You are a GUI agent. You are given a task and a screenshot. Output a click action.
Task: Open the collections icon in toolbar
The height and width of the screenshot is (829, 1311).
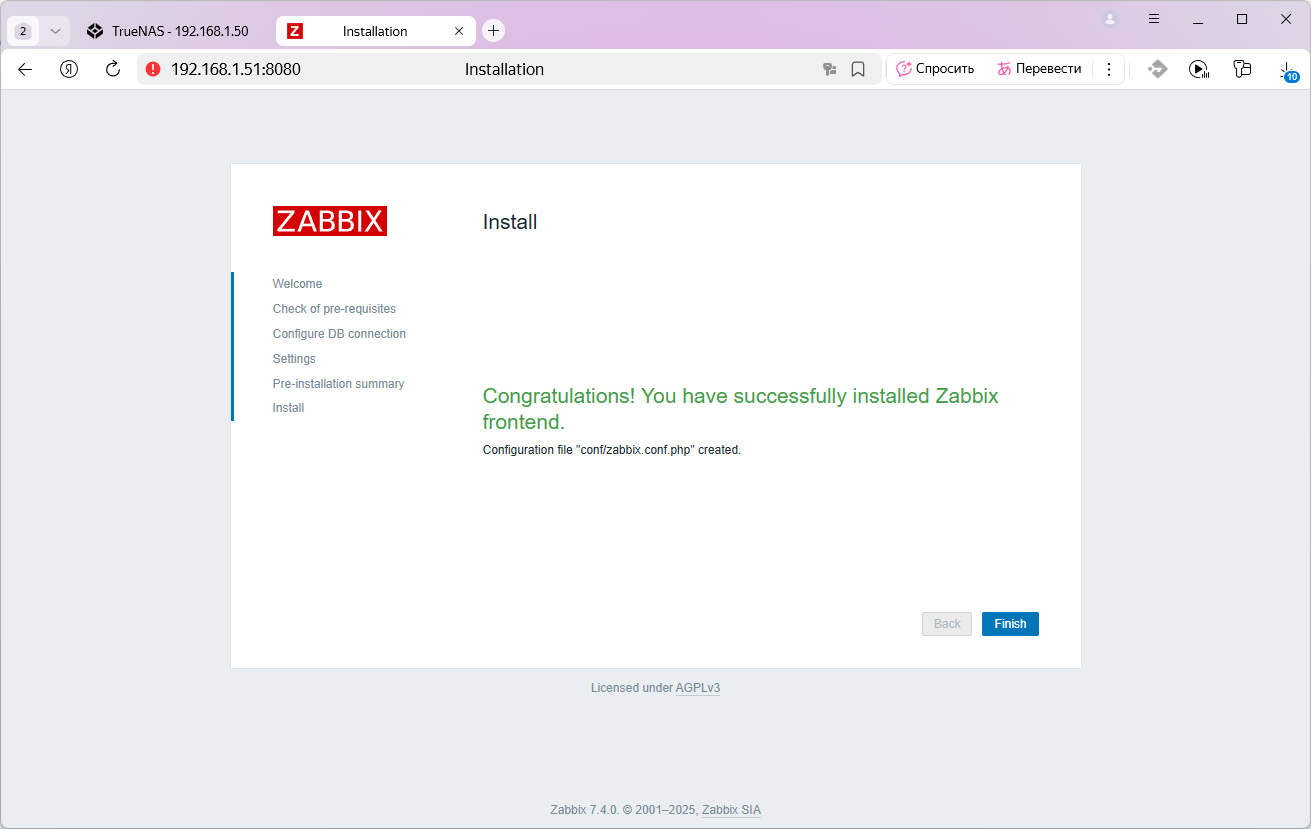(1242, 69)
